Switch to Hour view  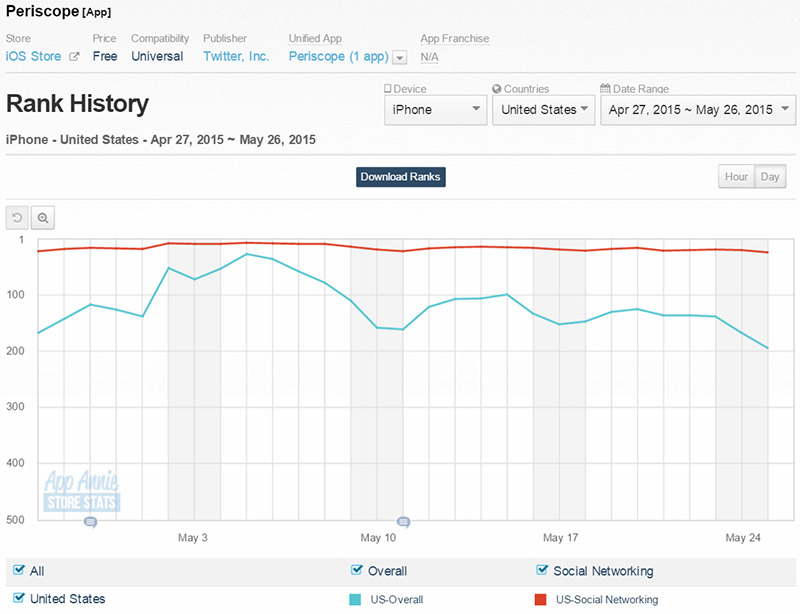pyautogui.click(x=736, y=177)
